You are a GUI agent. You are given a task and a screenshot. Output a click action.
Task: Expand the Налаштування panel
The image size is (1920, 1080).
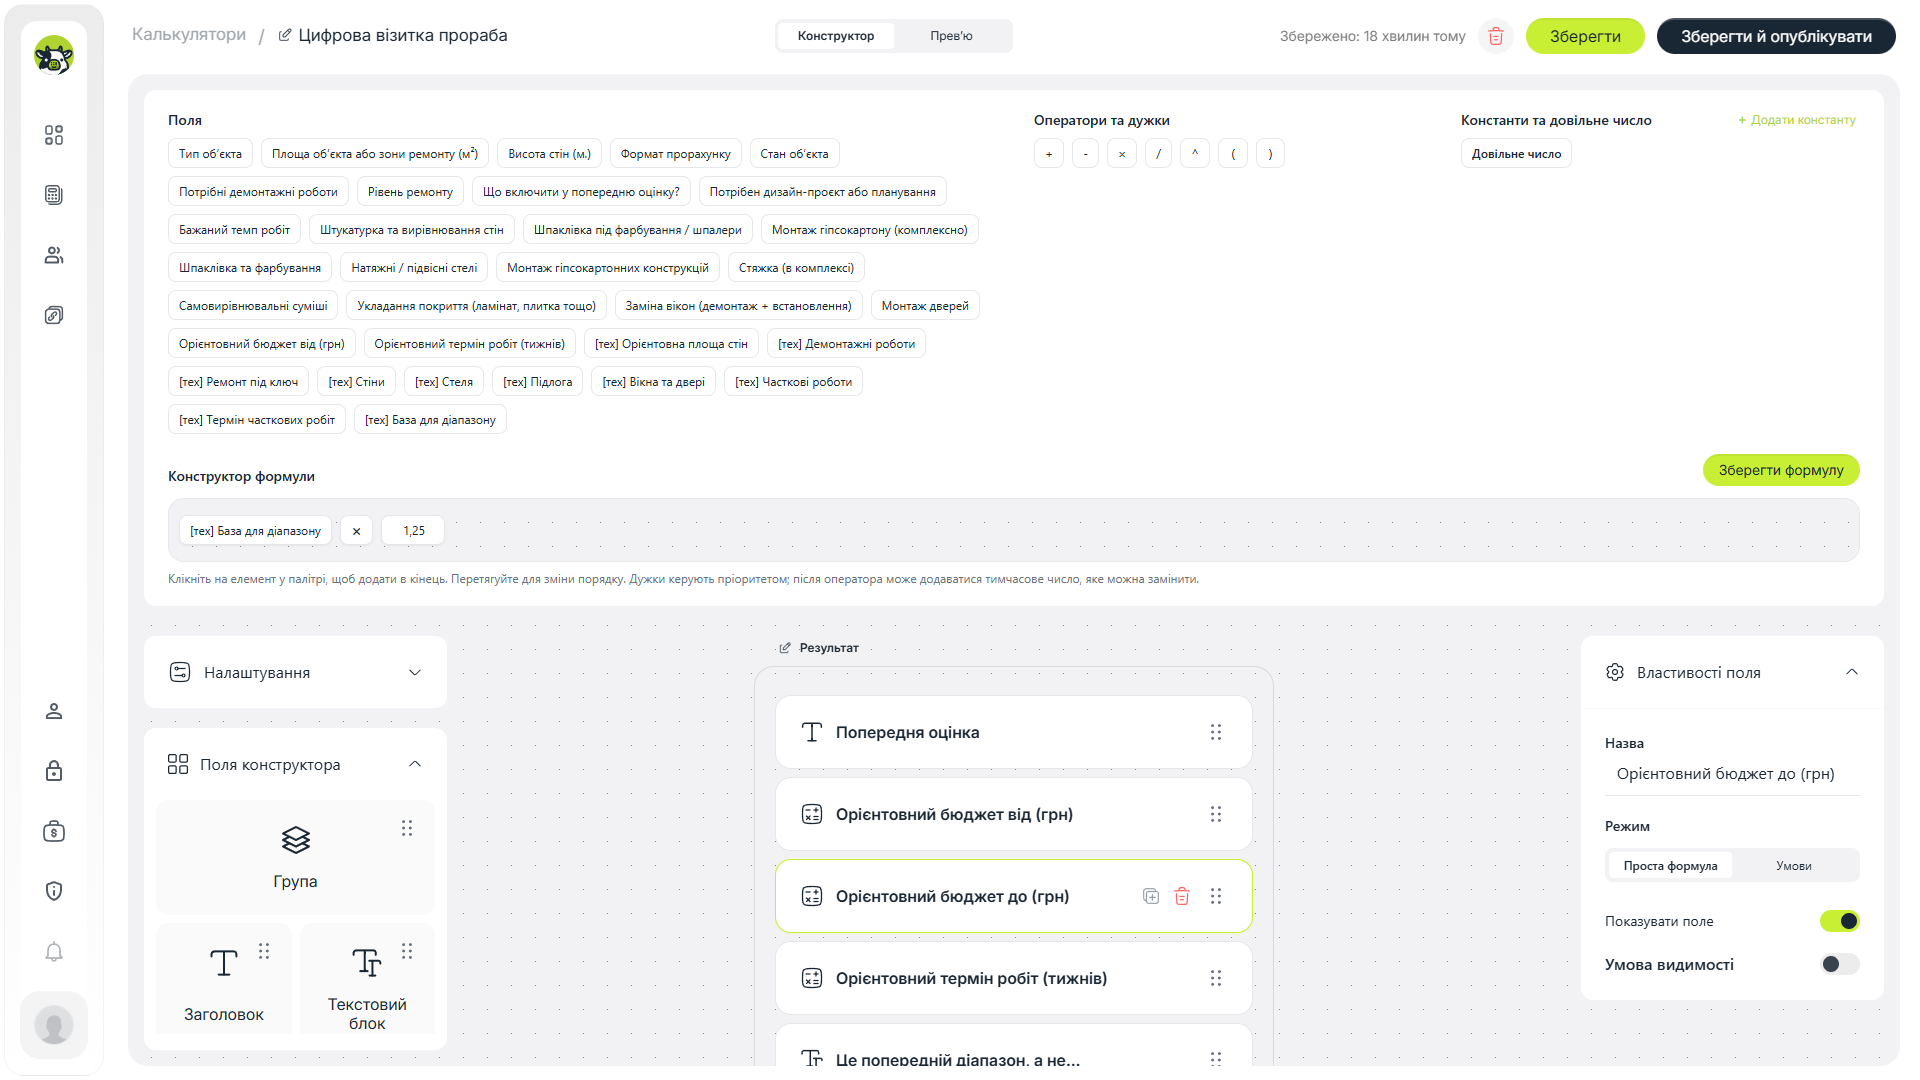coord(296,672)
